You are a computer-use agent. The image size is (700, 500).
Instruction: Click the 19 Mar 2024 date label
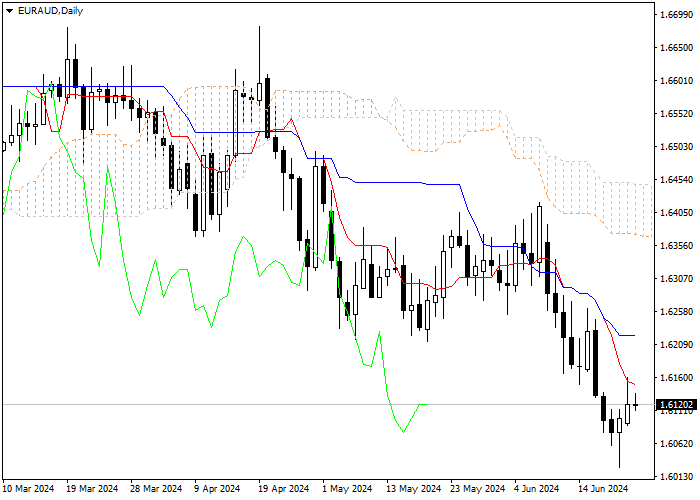tap(92, 489)
